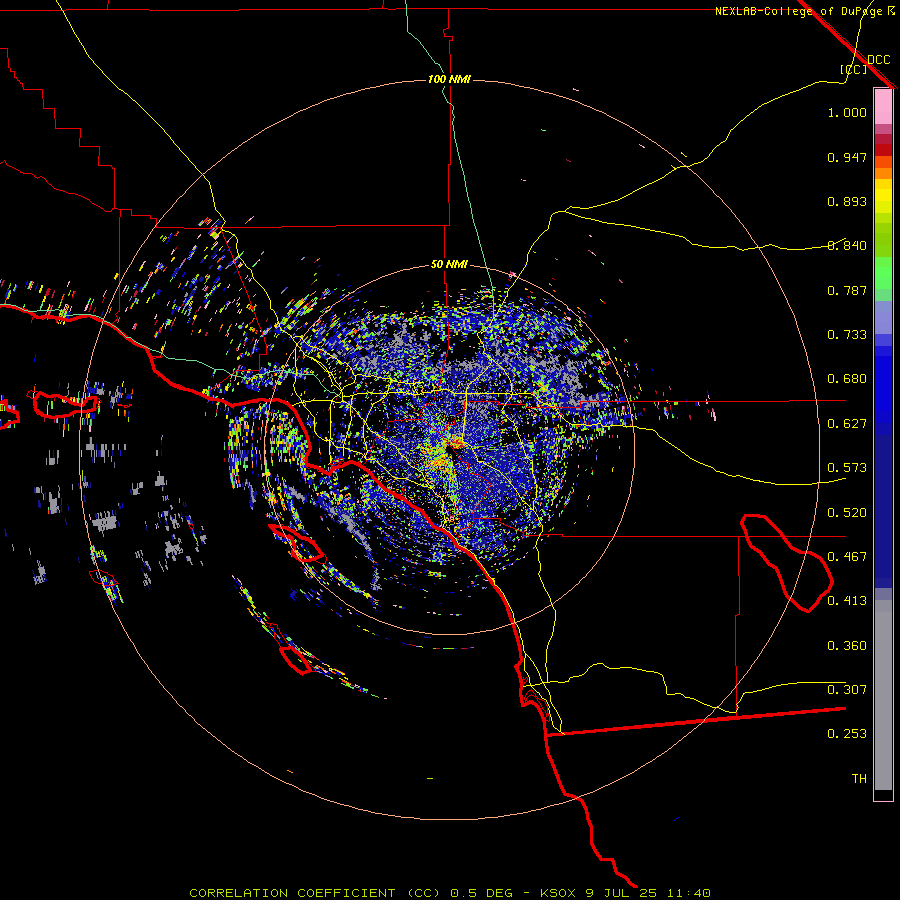Pick the lavender segment of the color bar
Image resolution: width=900 pixels, height=900 pixels.
coord(883,317)
